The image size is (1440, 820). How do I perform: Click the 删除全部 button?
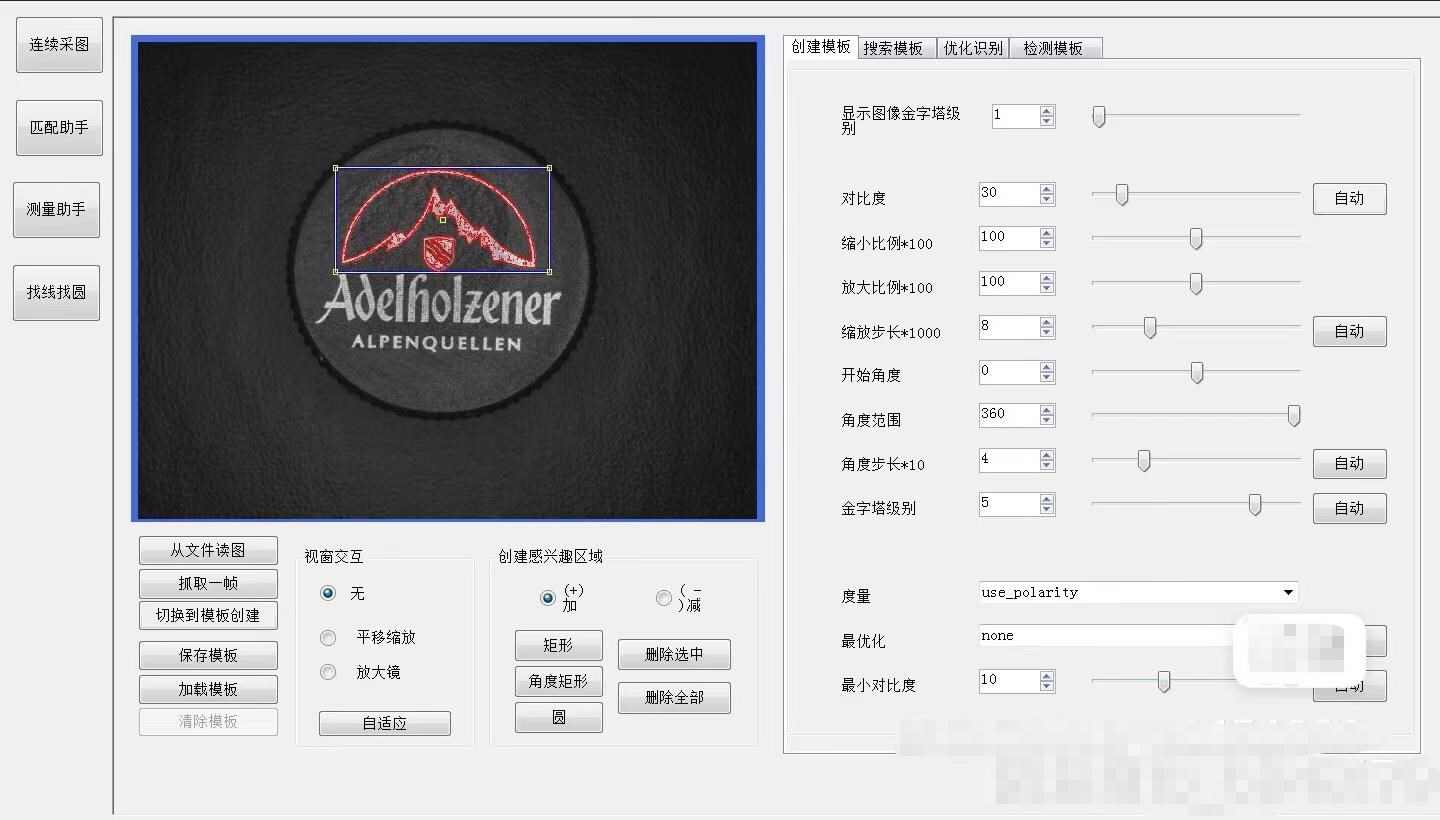click(x=674, y=697)
